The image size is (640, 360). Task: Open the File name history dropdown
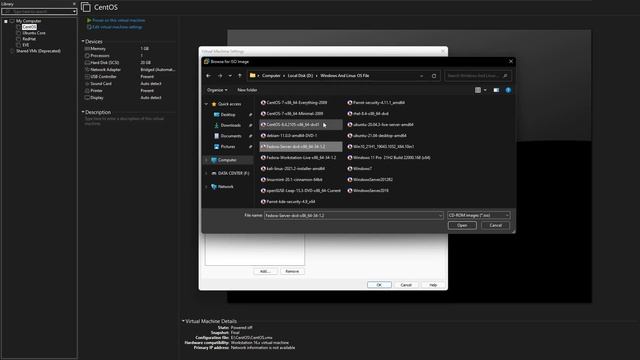pos(440,216)
